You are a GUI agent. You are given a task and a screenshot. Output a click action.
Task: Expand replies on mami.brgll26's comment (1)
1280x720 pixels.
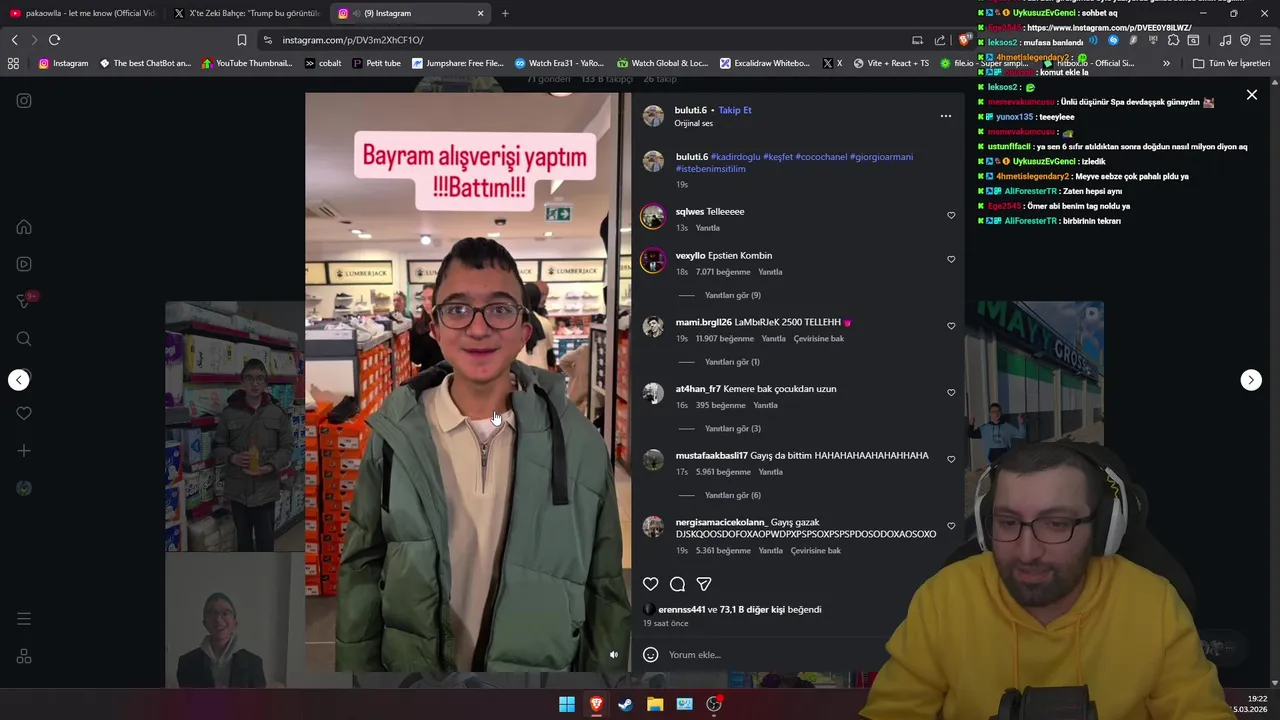tap(732, 362)
